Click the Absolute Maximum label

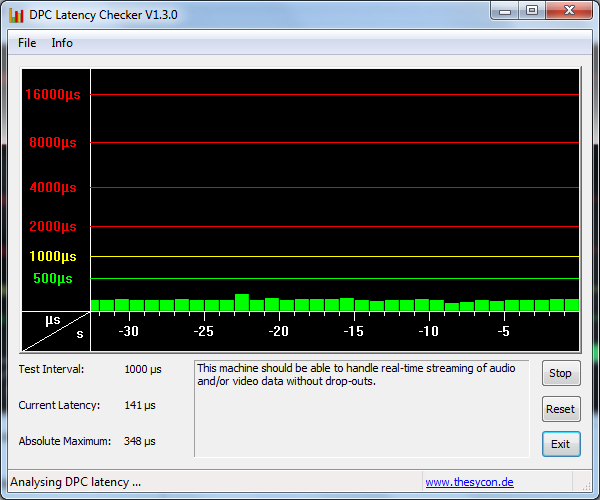click(x=65, y=441)
